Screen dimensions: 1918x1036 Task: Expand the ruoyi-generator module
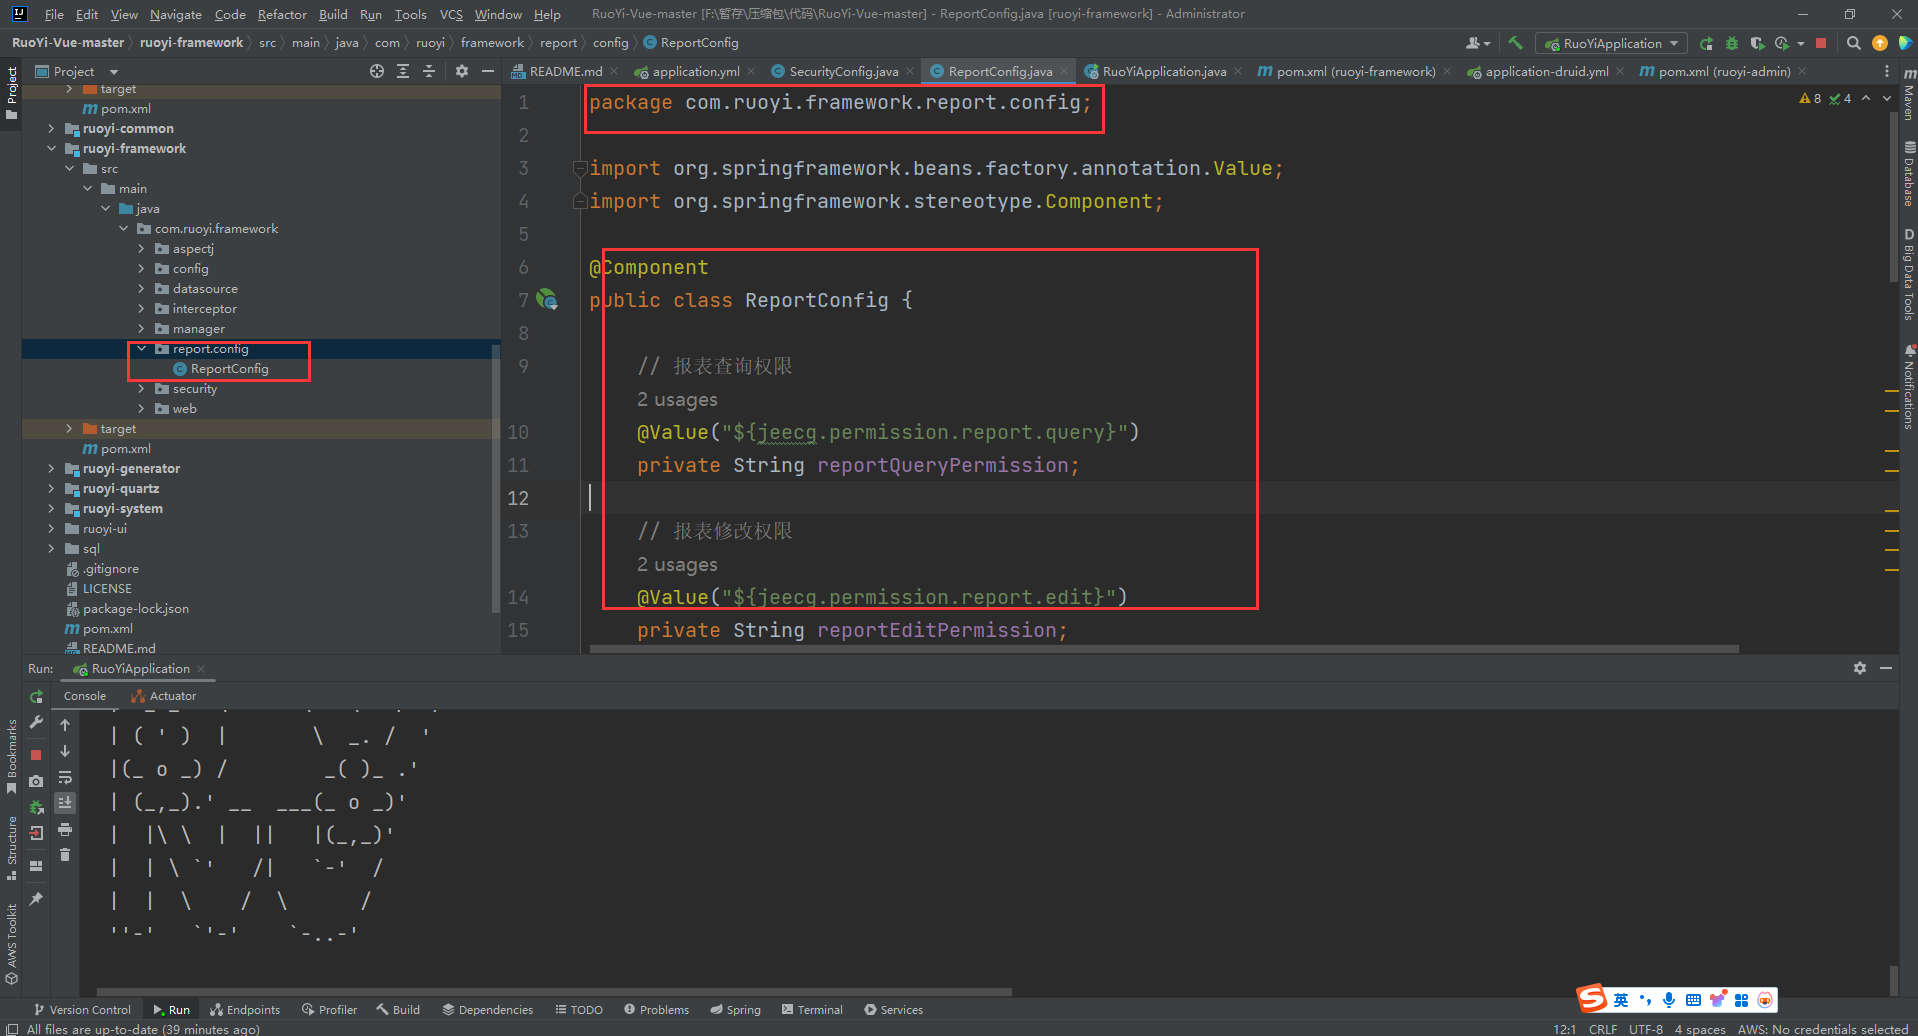coord(51,468)
